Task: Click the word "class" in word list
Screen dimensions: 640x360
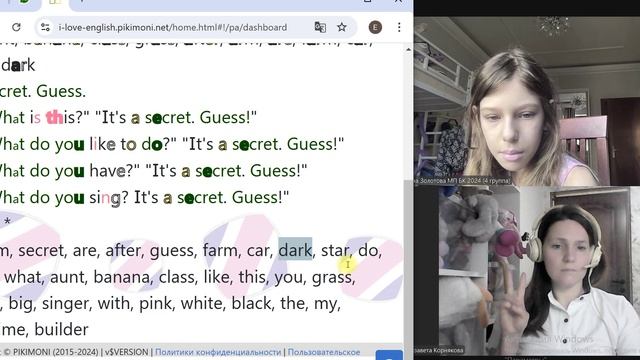Action: [177, 277]
